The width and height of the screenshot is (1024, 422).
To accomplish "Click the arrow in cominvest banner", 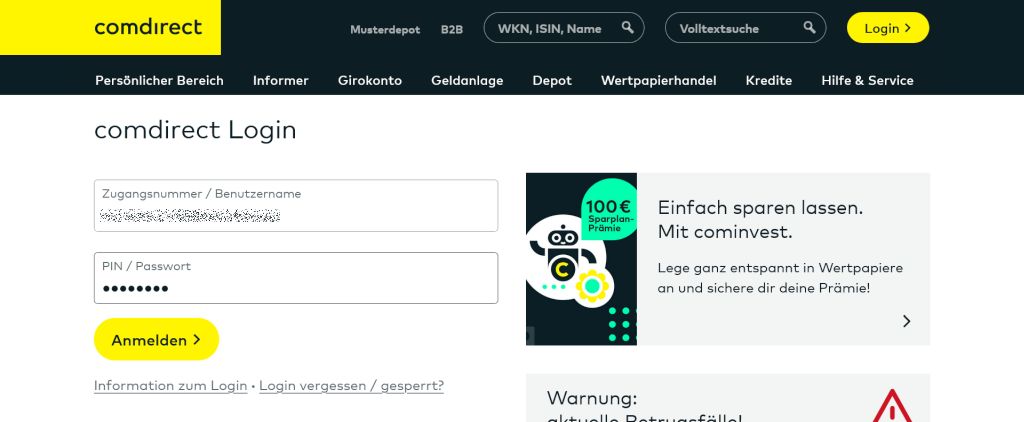I will 906,321.
